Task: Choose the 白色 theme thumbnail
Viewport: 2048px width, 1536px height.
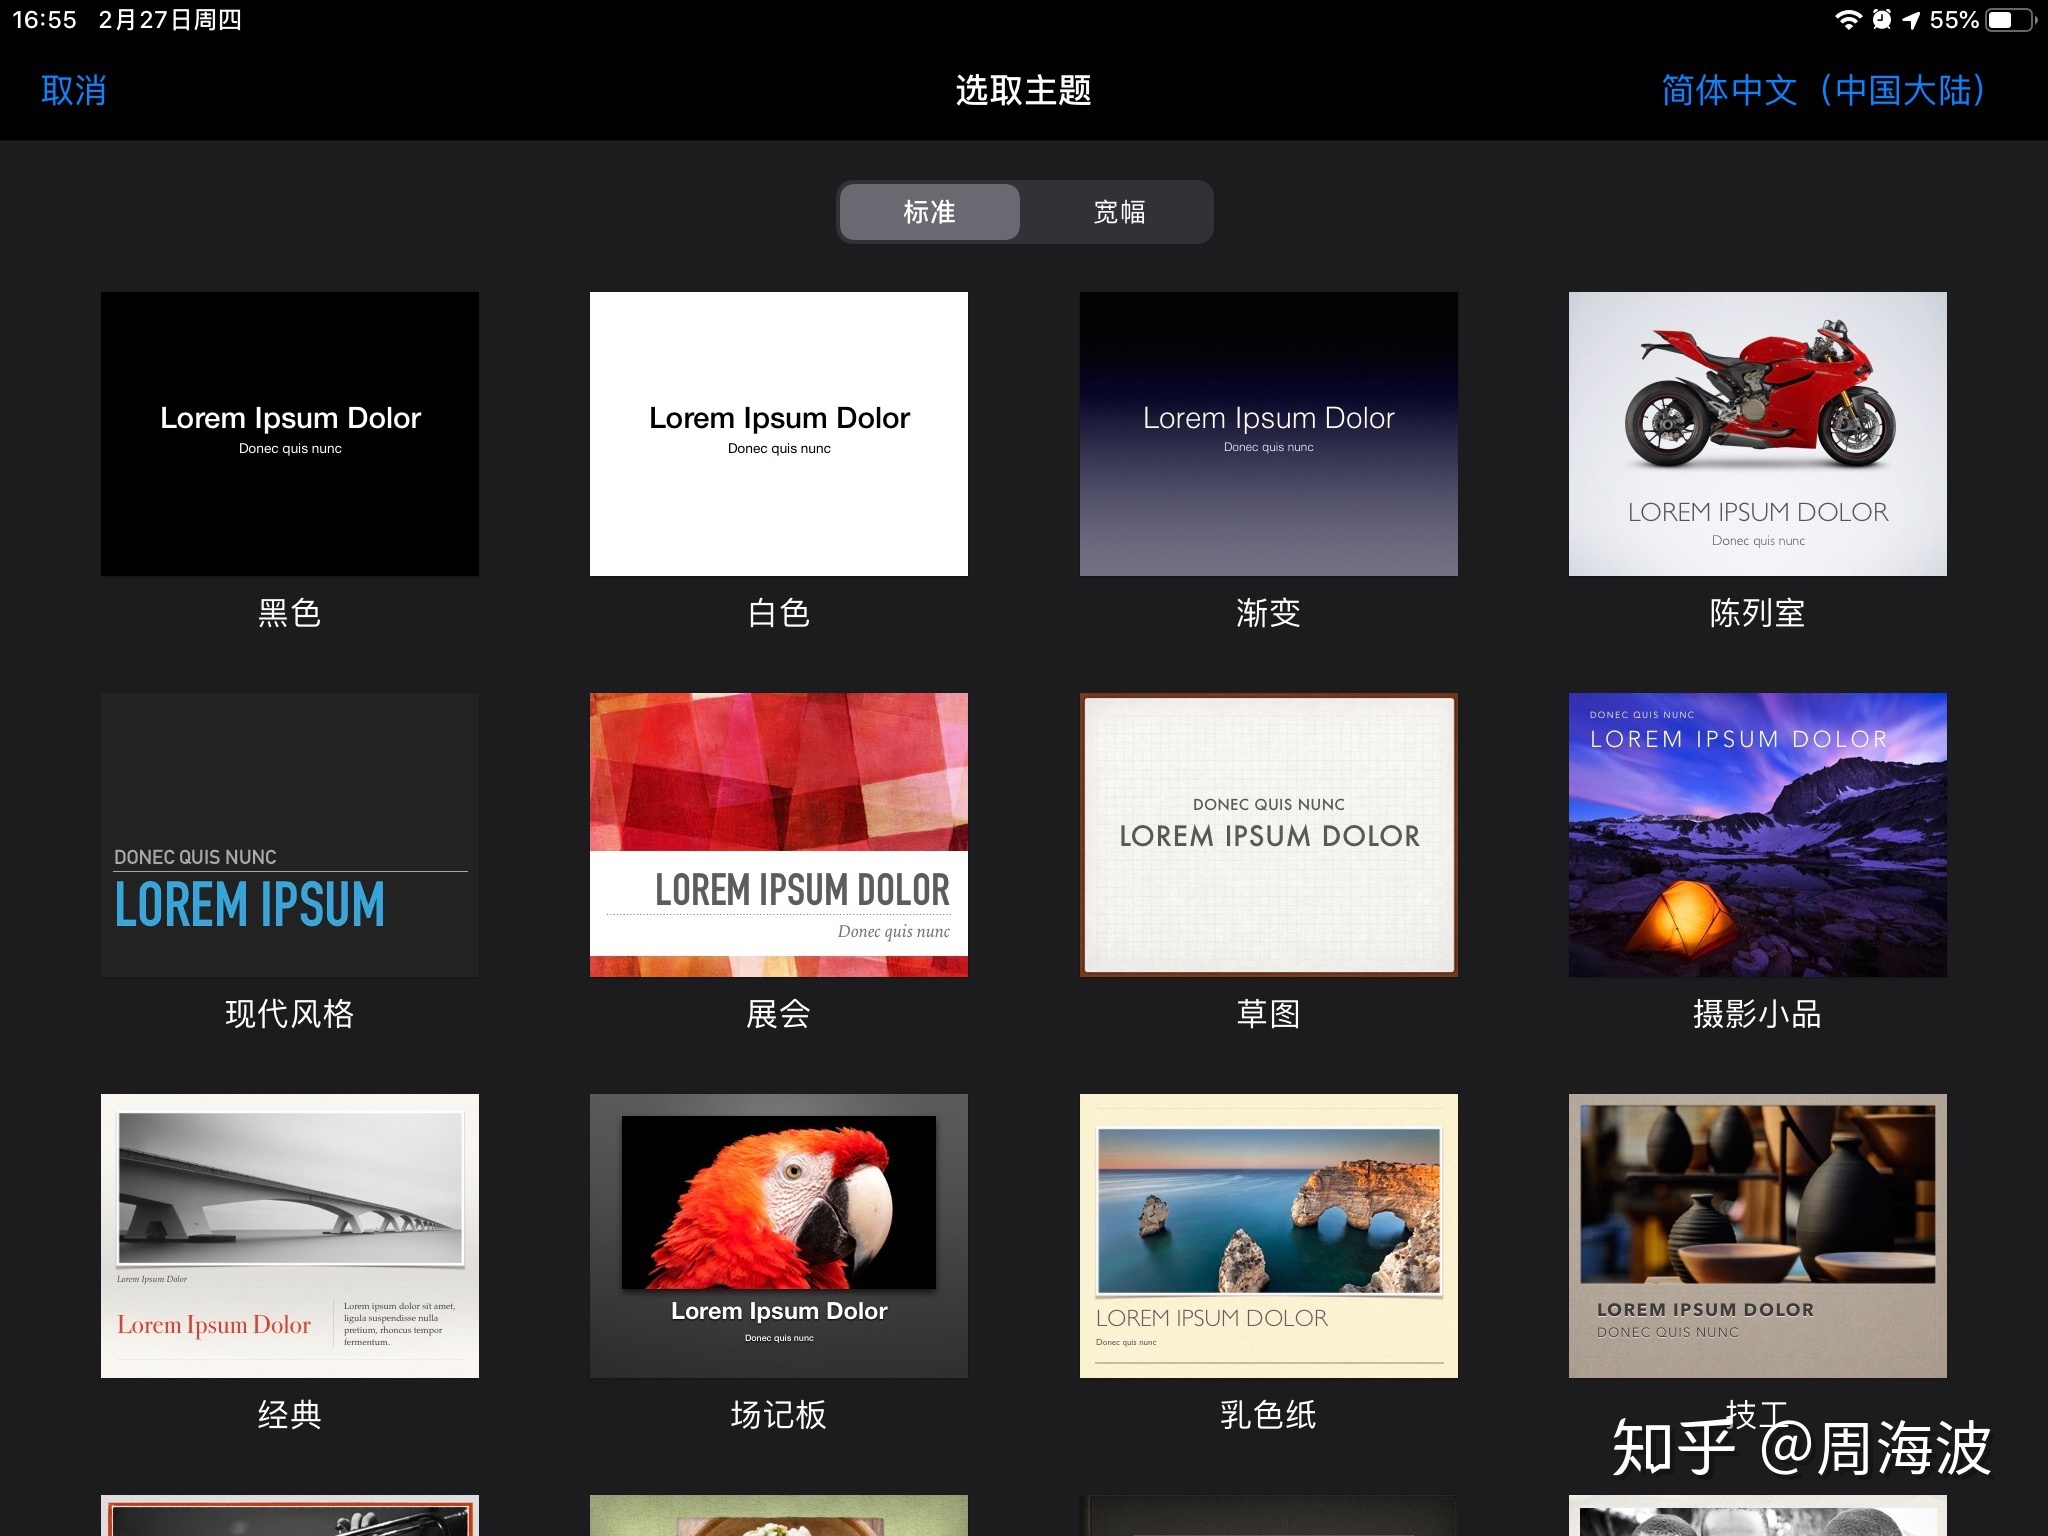Action: coord(779,434)
